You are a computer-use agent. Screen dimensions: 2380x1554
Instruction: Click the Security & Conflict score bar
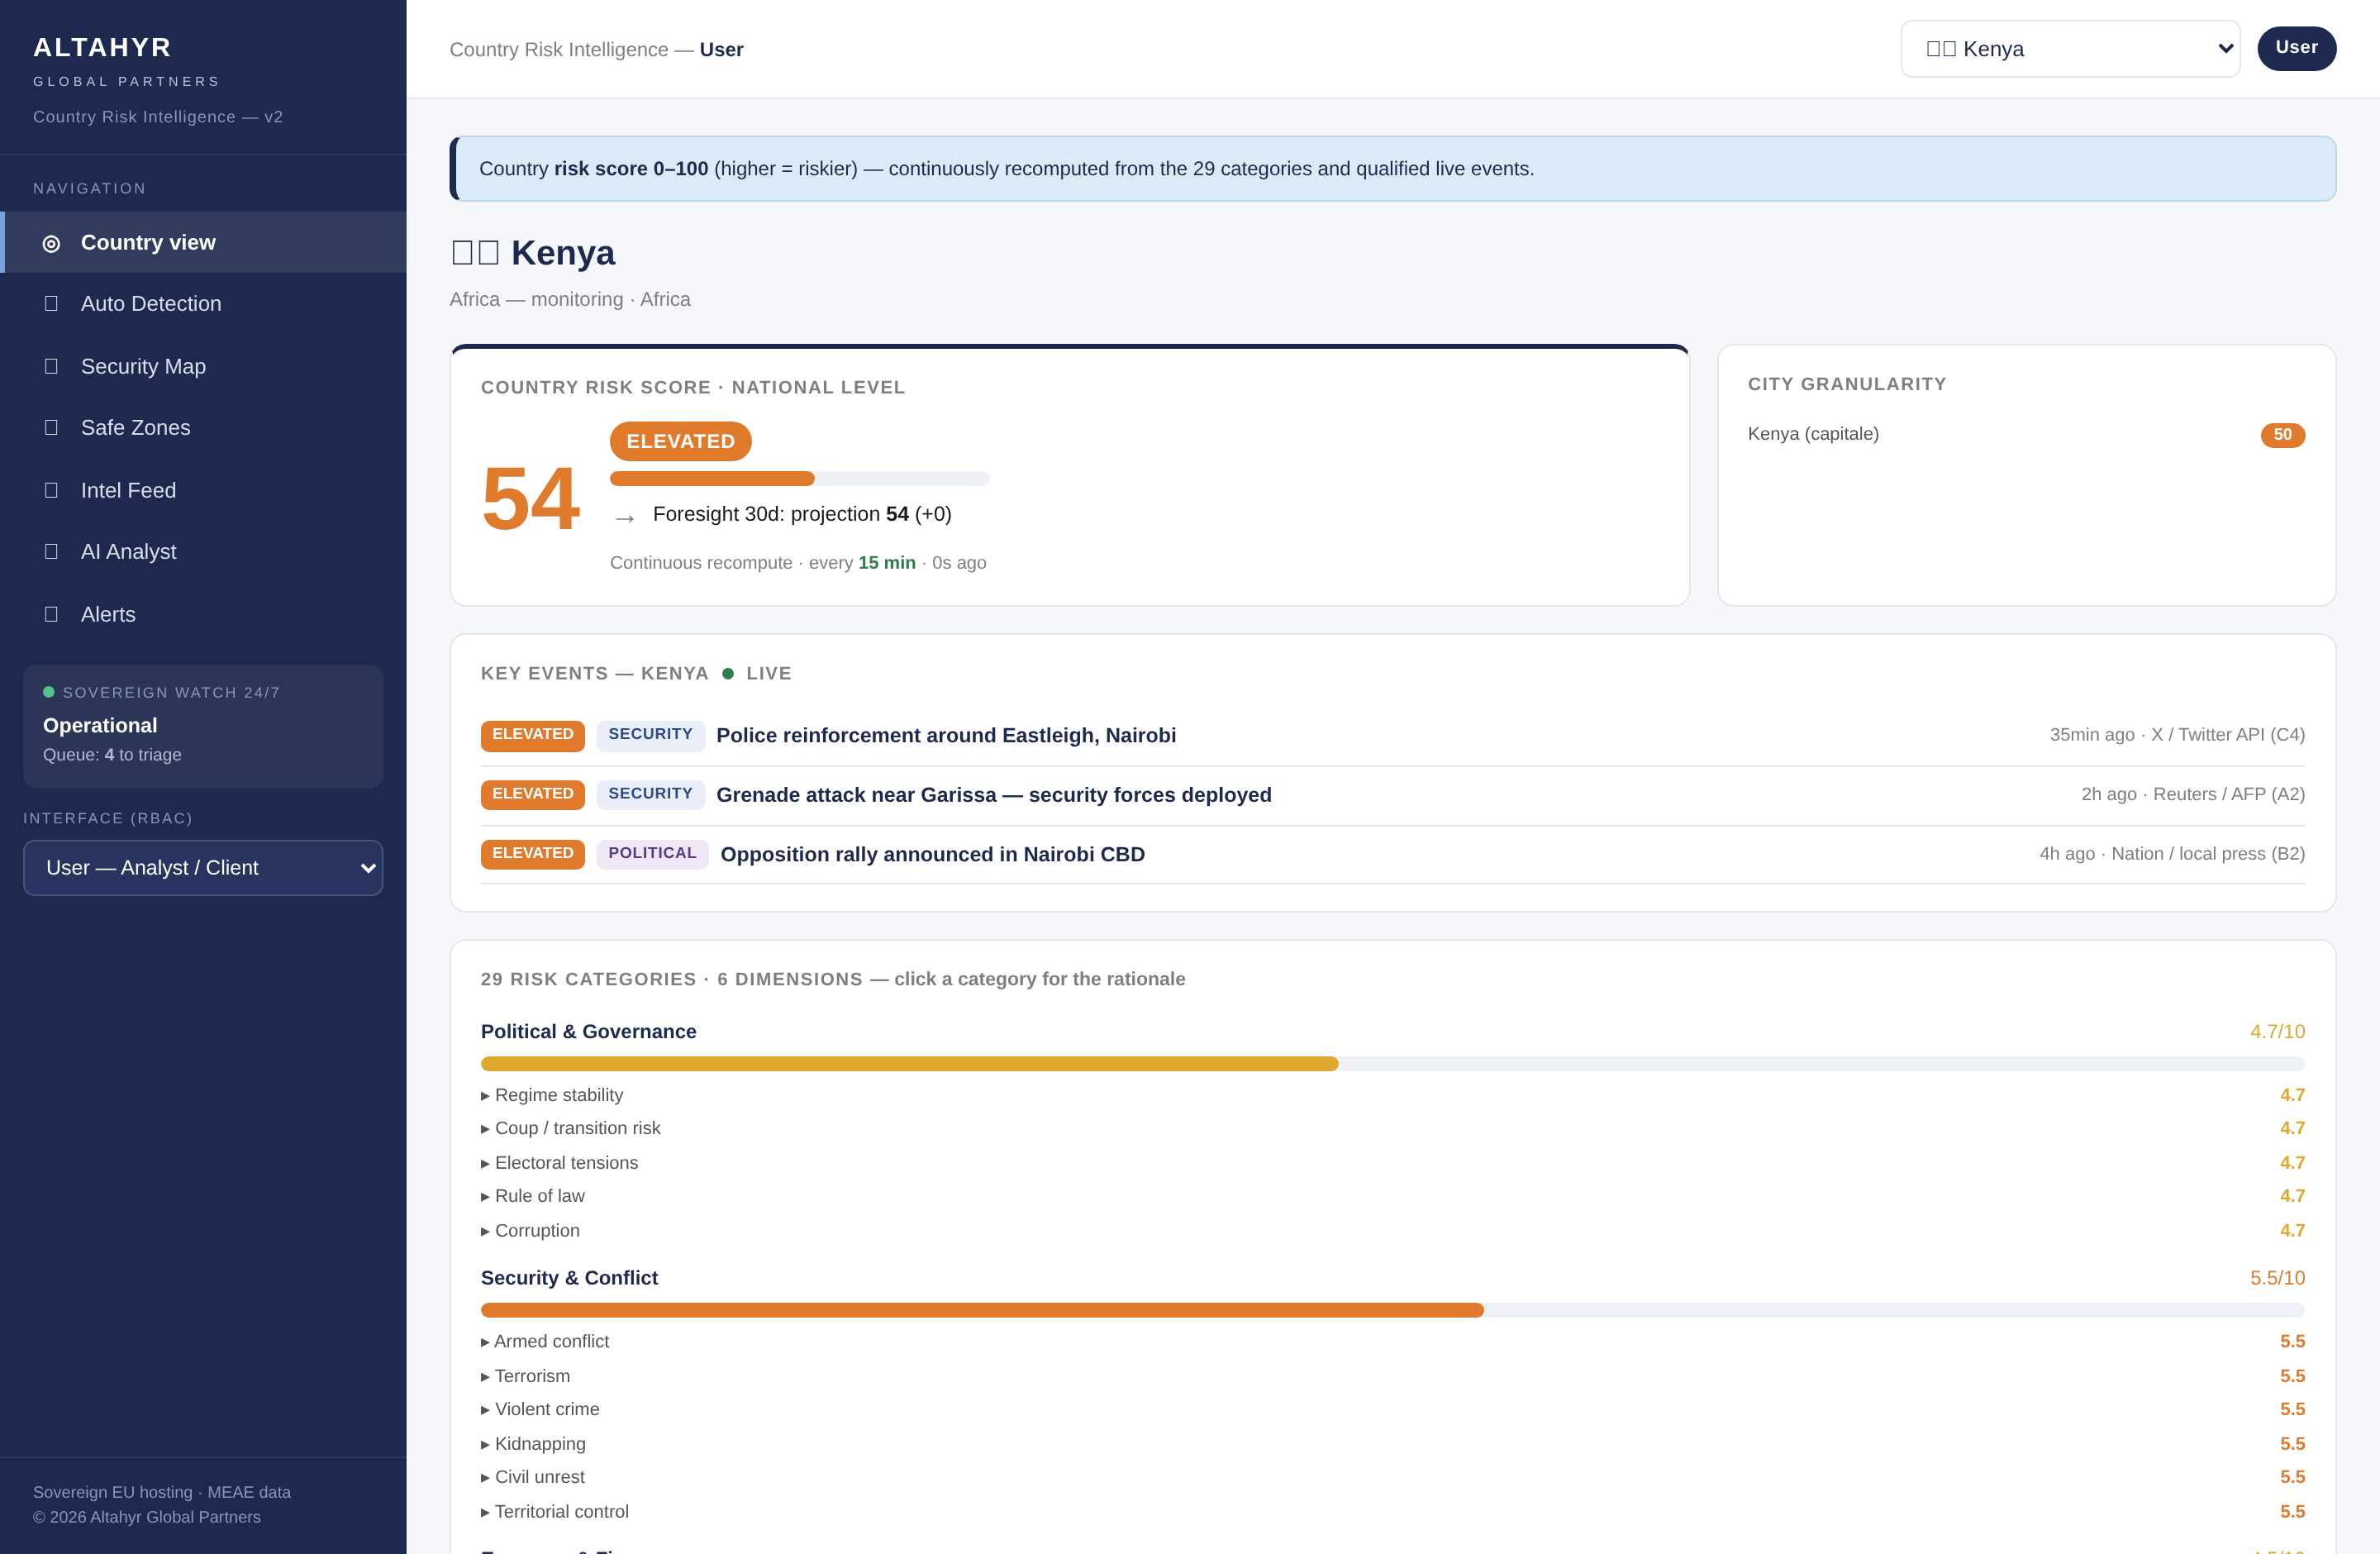point(1393,1310)
